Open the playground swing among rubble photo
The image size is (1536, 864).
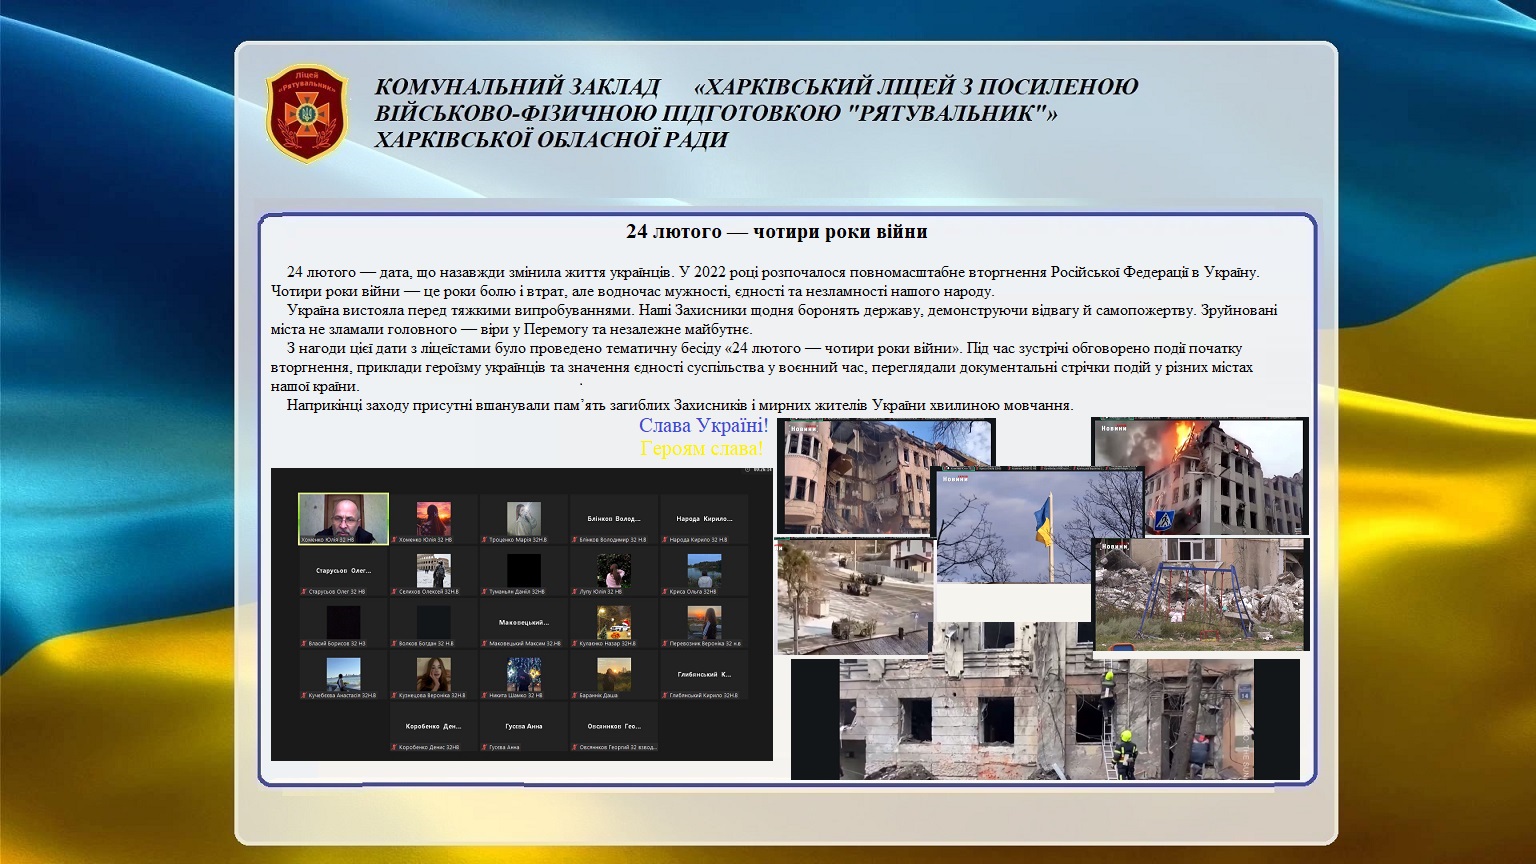[1200, 594]
